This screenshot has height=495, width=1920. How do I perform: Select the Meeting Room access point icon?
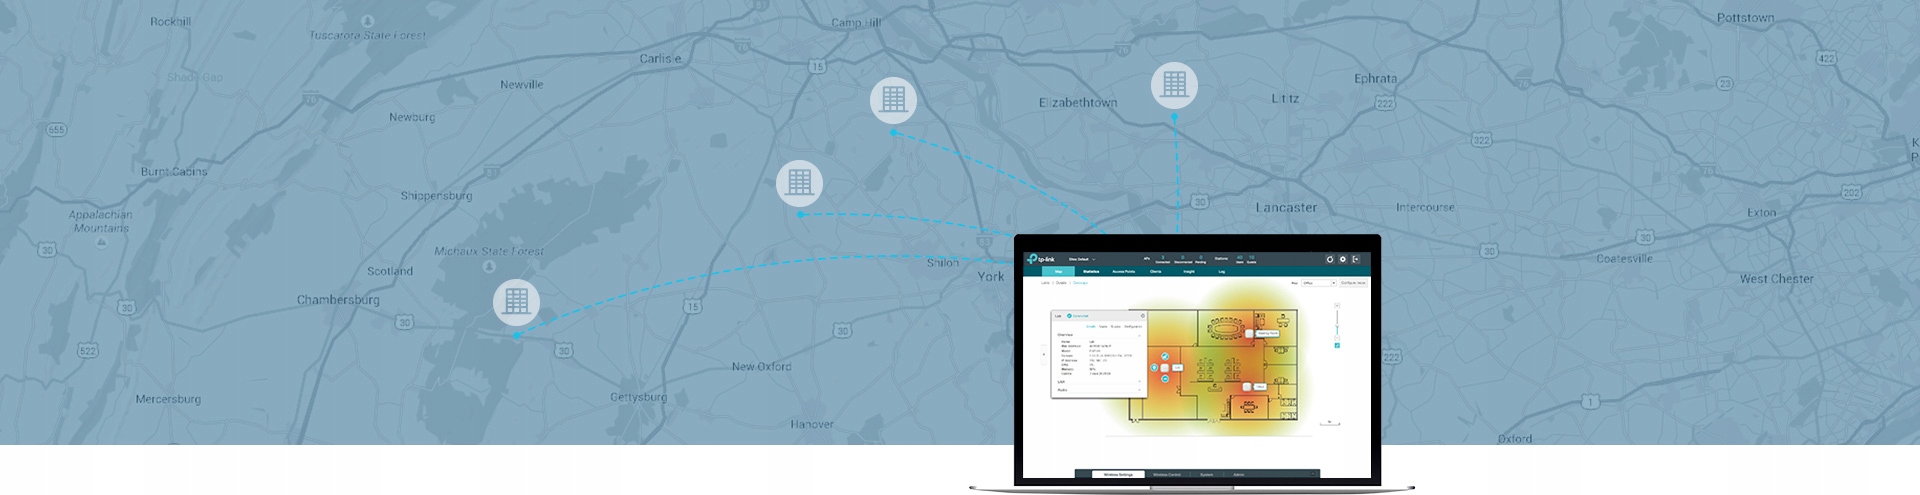(1248, 333)
